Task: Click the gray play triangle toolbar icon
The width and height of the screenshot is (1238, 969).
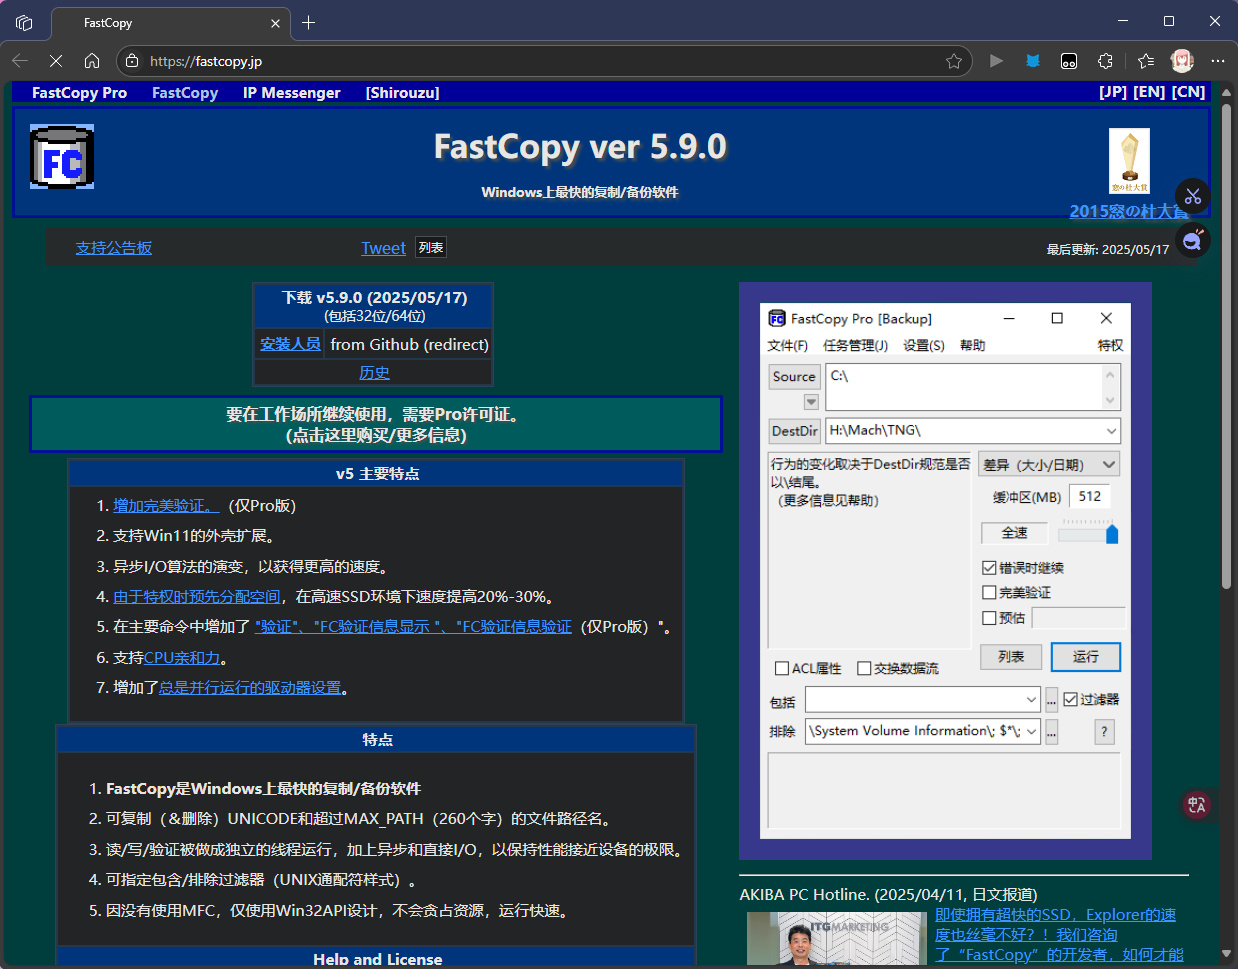Action: click(x=996, y=61)
